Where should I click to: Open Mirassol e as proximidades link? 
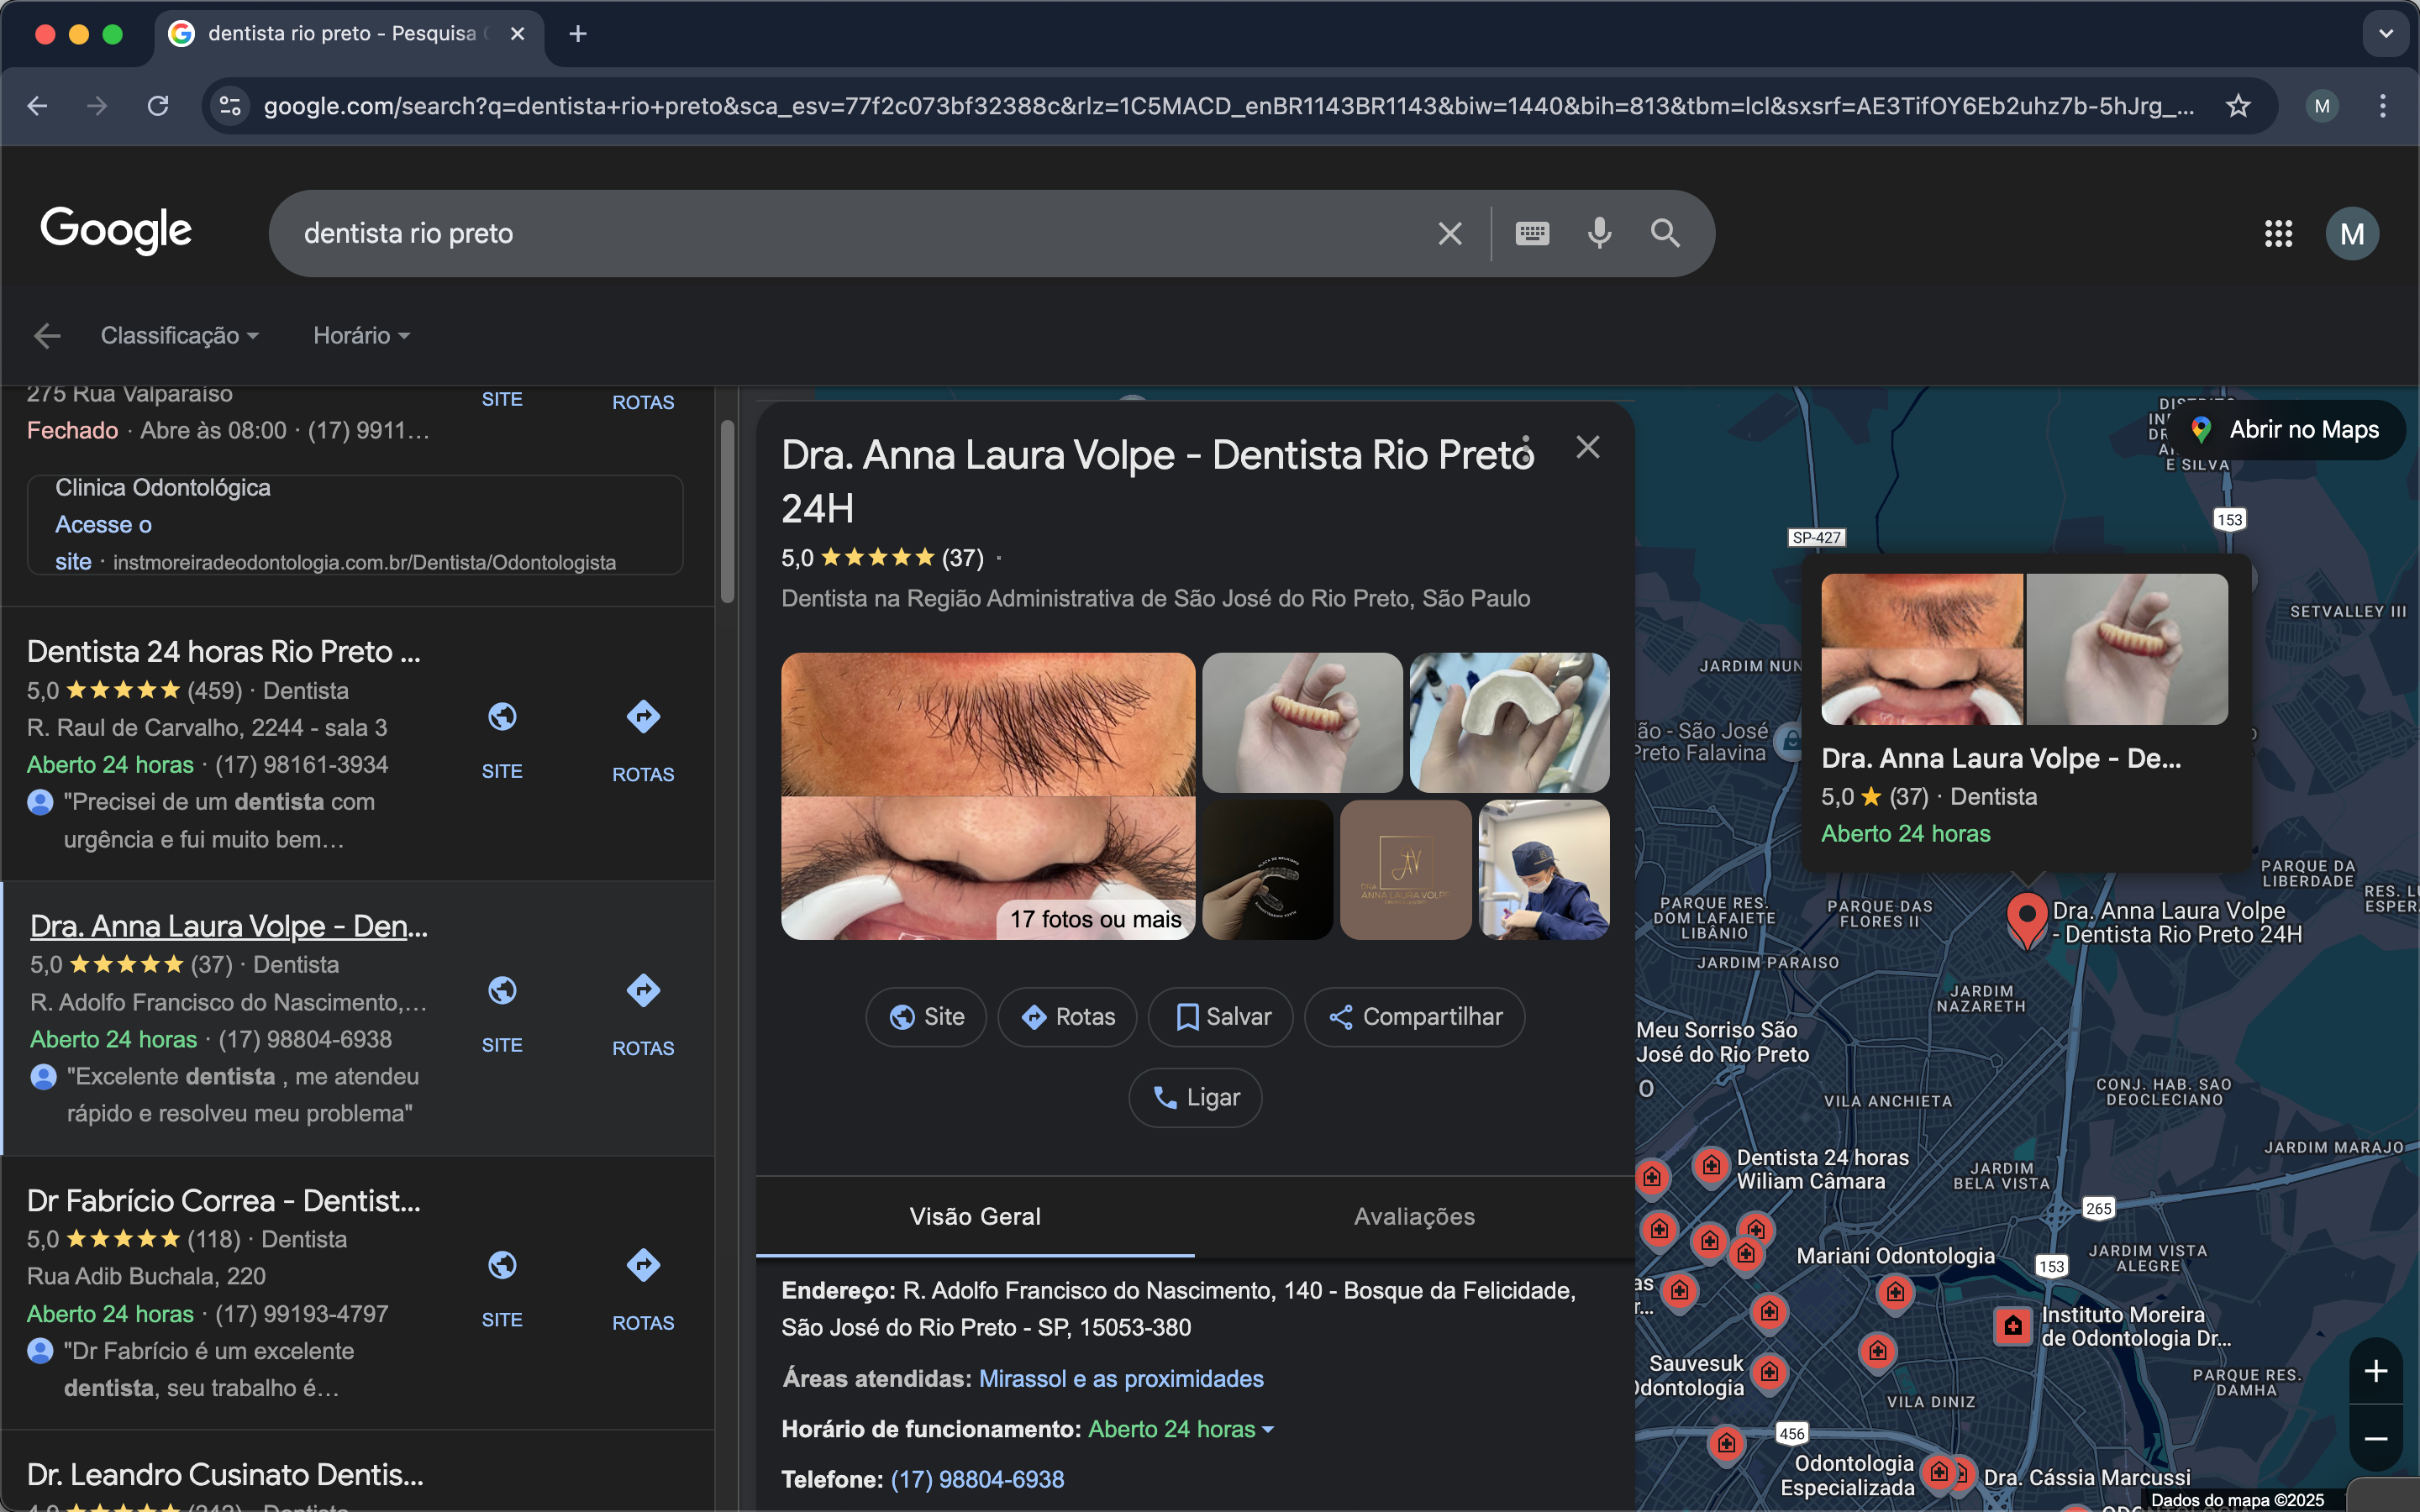click(x=1120, y=1379)
